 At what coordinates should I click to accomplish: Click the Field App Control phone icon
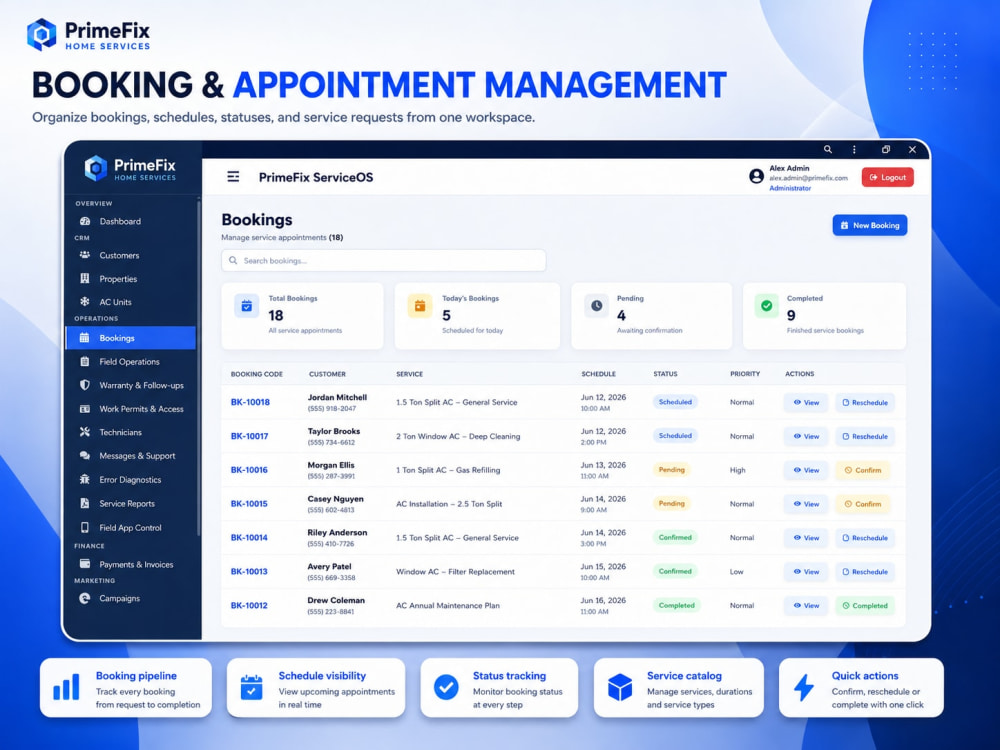coord(85,527)
